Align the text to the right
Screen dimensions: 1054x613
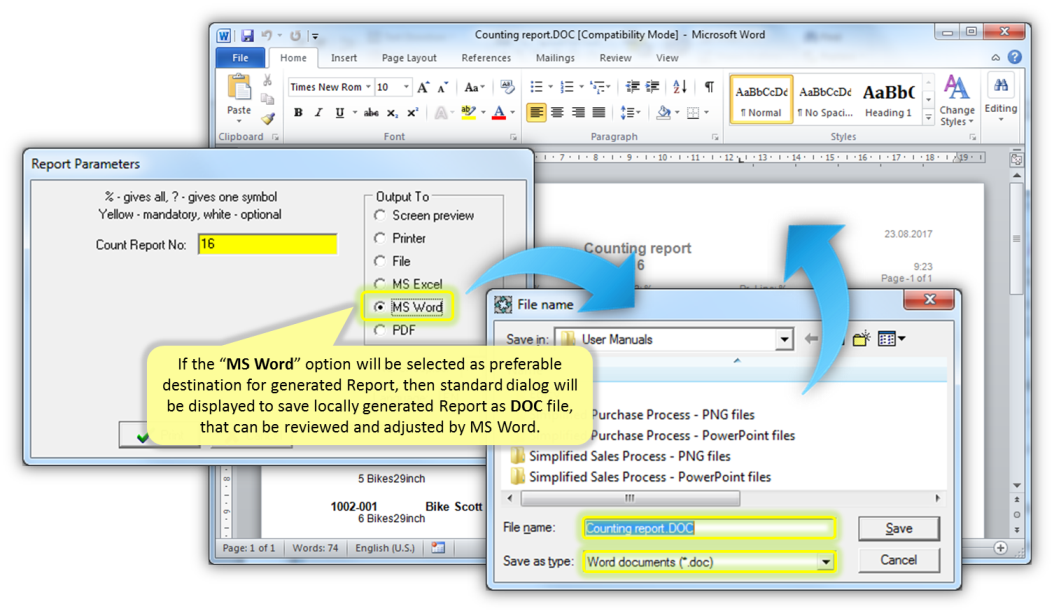click(577, 112)
